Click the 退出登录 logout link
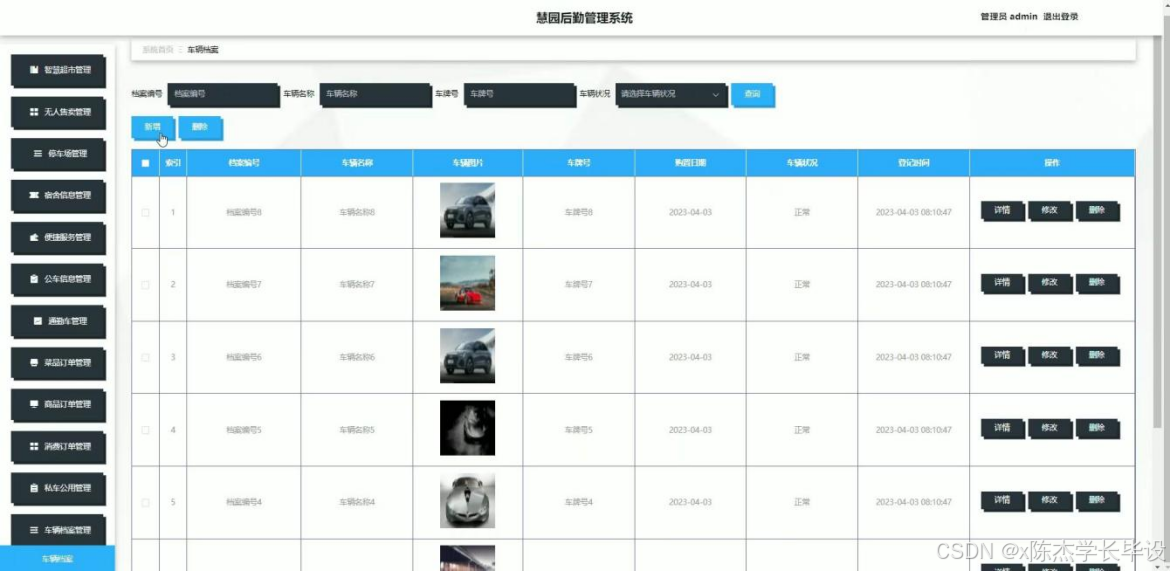Viewport: 1170px width, 571px height. 1060,16
